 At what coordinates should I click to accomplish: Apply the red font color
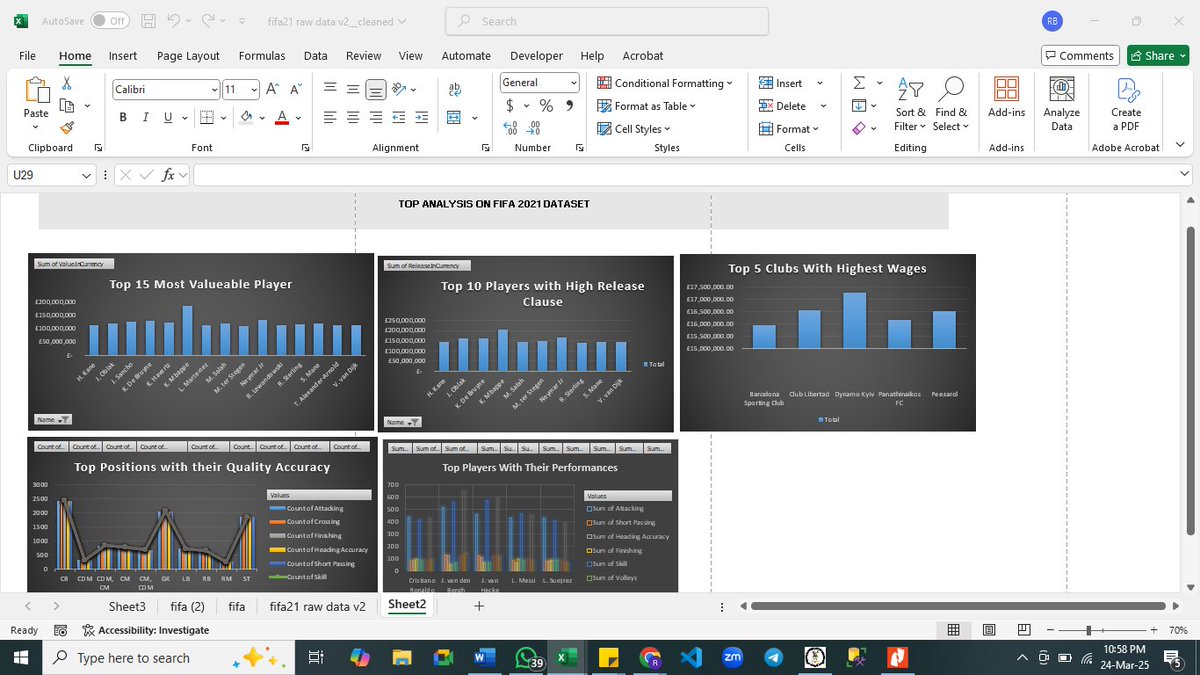pos(281,118)
